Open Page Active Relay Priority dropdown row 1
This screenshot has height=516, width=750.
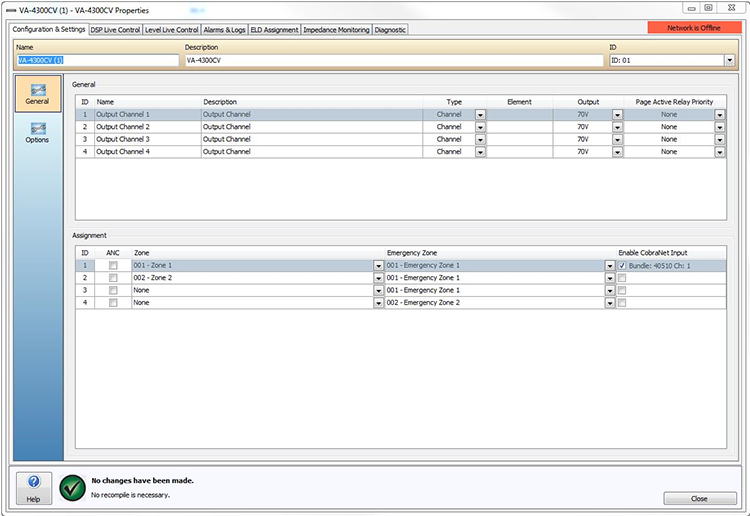click(x=720, y=115)
